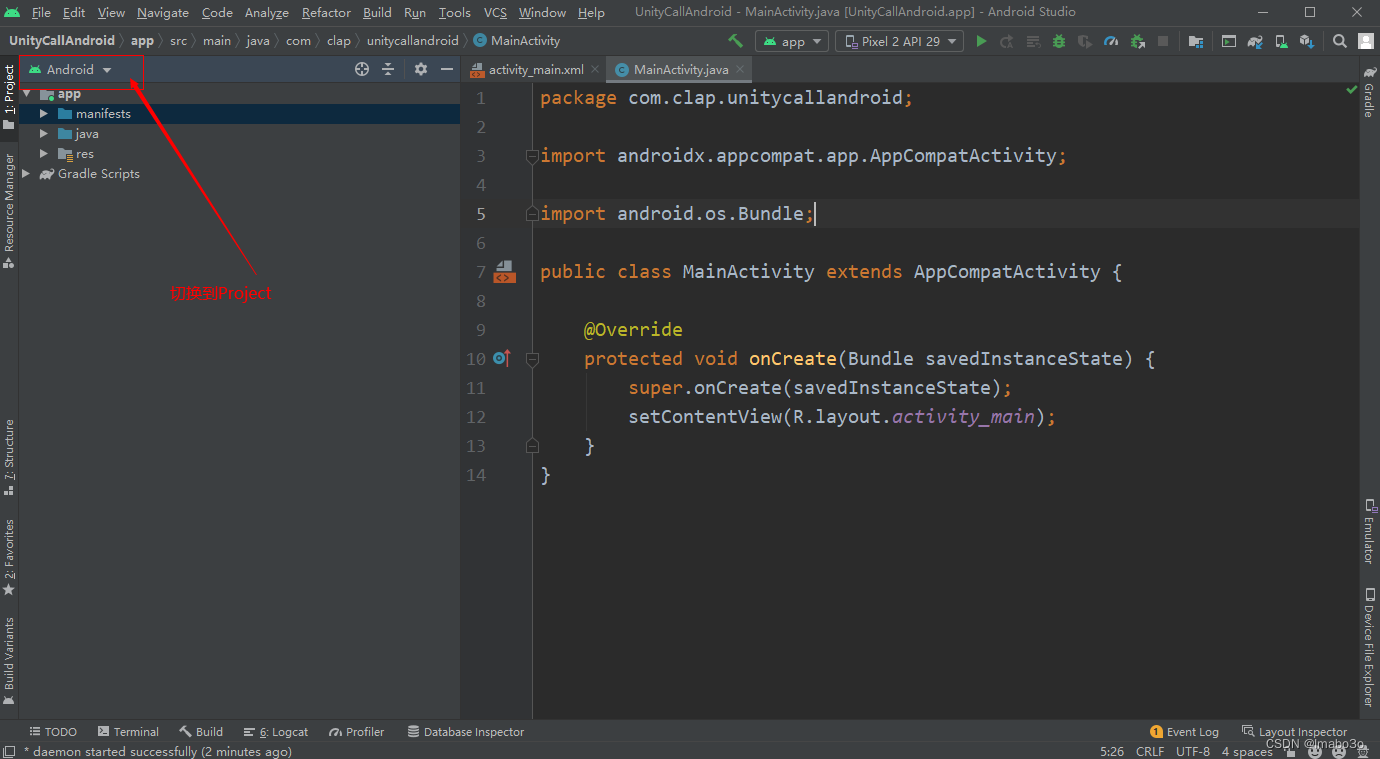This screenshot has height=759, width=1380.
Task: Open the Profiler tool window
Action: pos(357,732)
